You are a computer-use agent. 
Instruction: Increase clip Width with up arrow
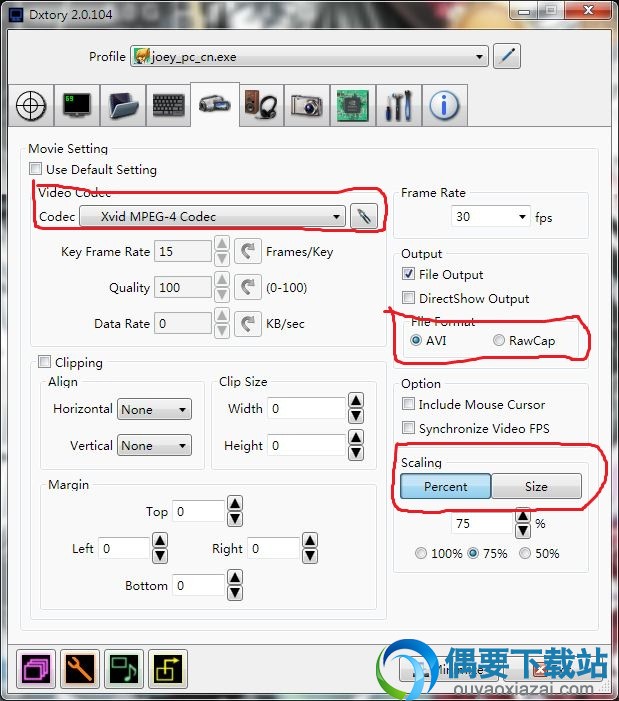click(x=356, y=400)
